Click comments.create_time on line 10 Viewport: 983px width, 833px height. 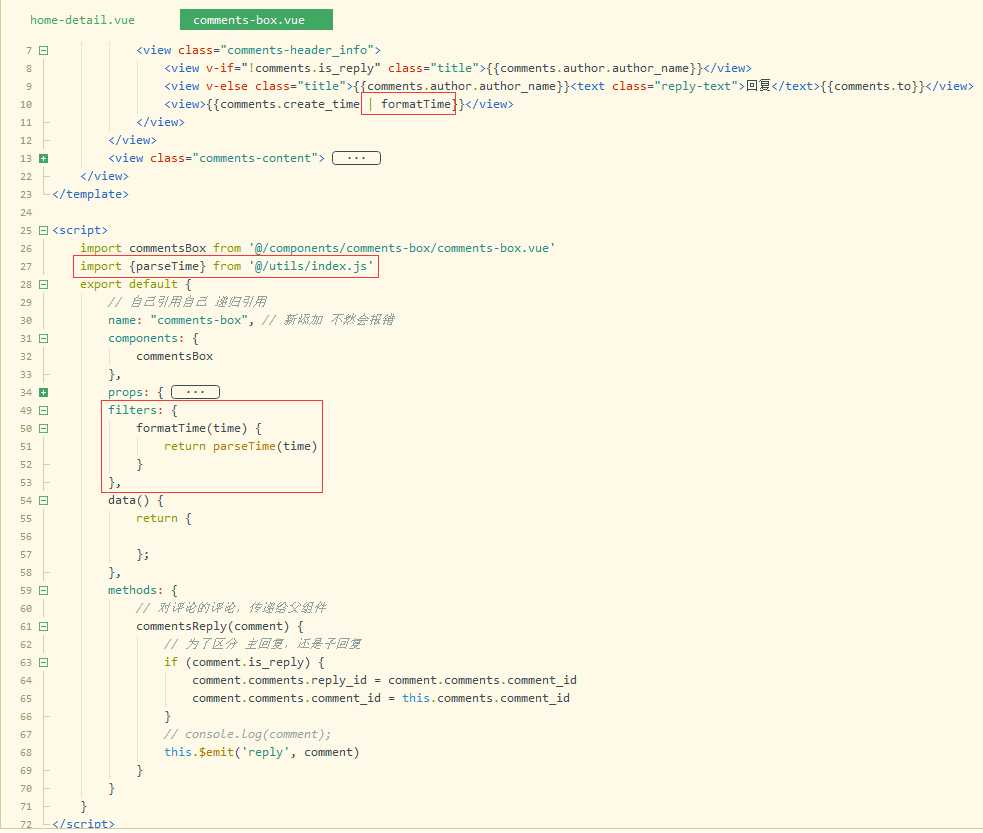click(290, 104)
